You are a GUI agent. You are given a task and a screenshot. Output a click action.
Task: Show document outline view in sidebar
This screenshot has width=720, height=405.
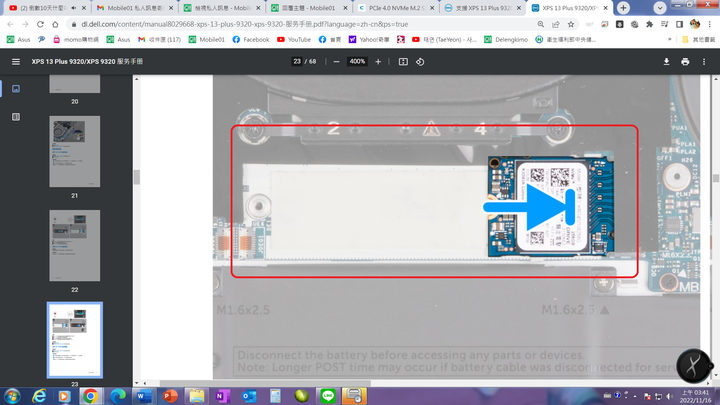[x=16, y=117]
